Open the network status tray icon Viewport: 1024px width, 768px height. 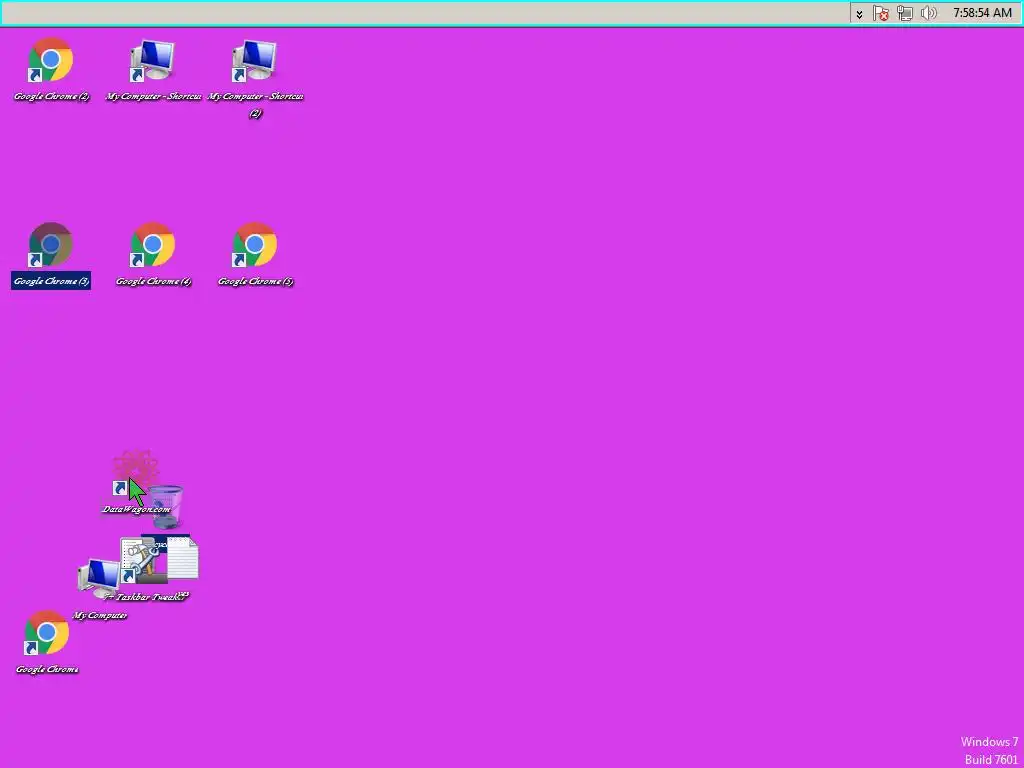tap(904, 13)
